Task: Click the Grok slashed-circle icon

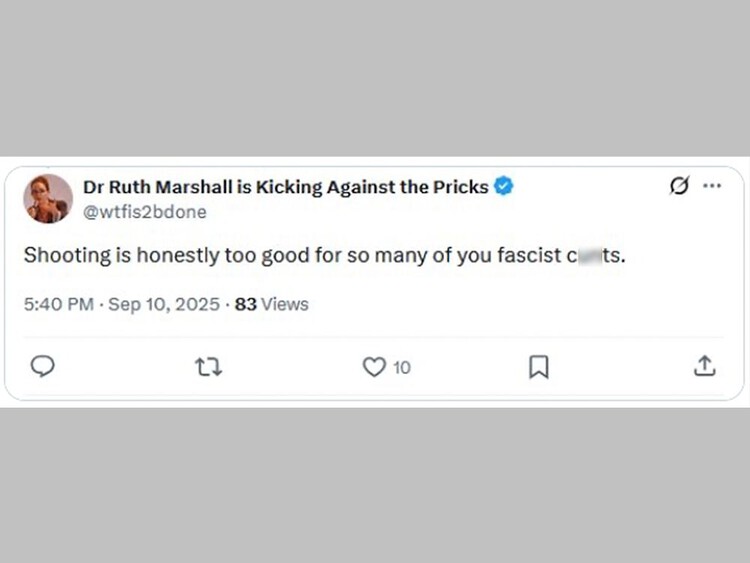Action: (678, 186)
